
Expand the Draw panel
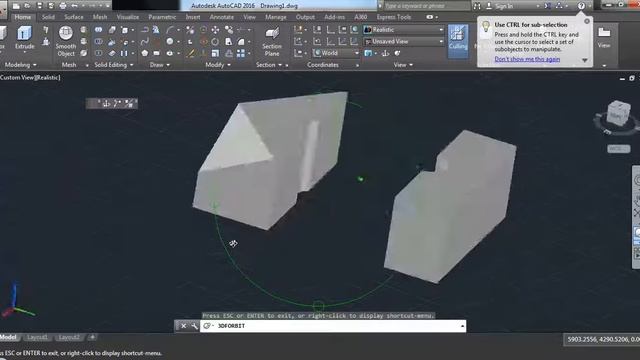160,65
